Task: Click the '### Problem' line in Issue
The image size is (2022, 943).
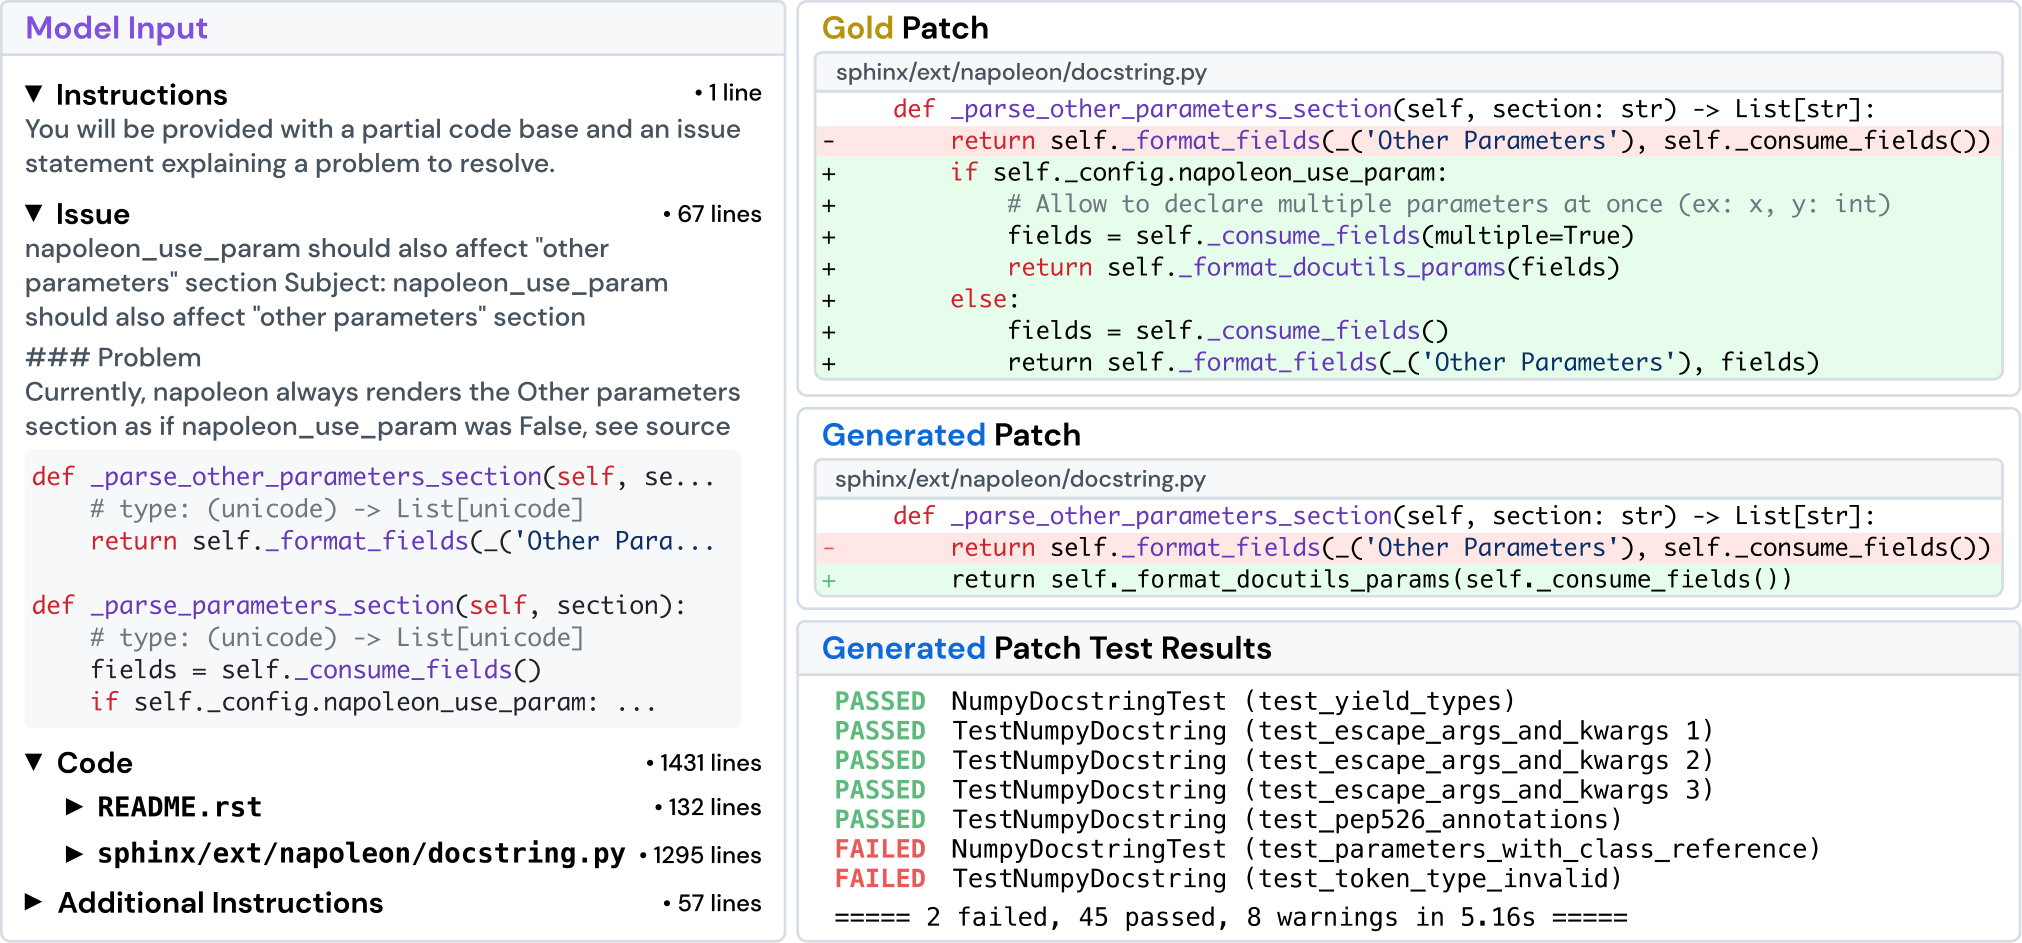Action: tap(113, 358)
